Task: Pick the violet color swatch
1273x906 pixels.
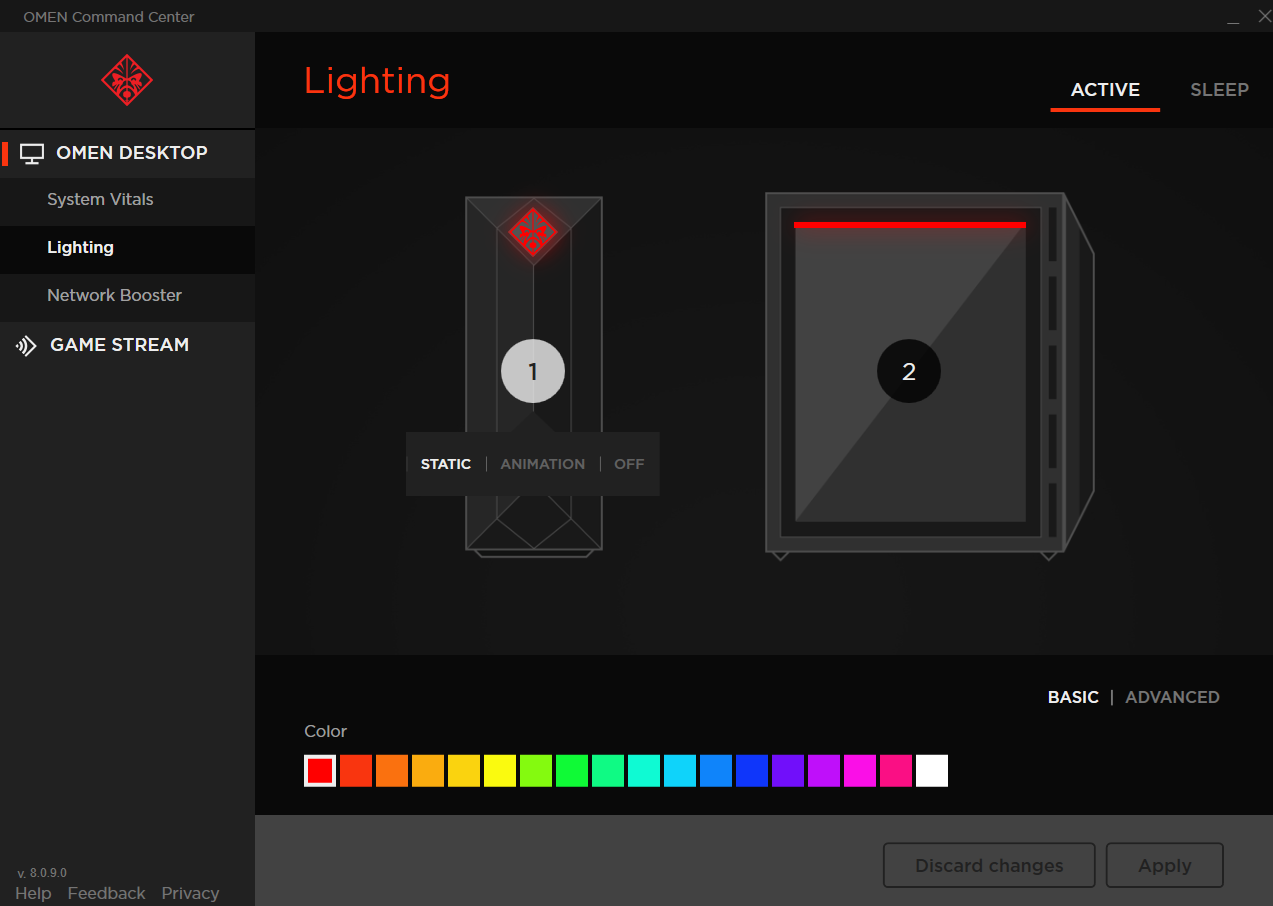Action: click(x=788, y=771)
